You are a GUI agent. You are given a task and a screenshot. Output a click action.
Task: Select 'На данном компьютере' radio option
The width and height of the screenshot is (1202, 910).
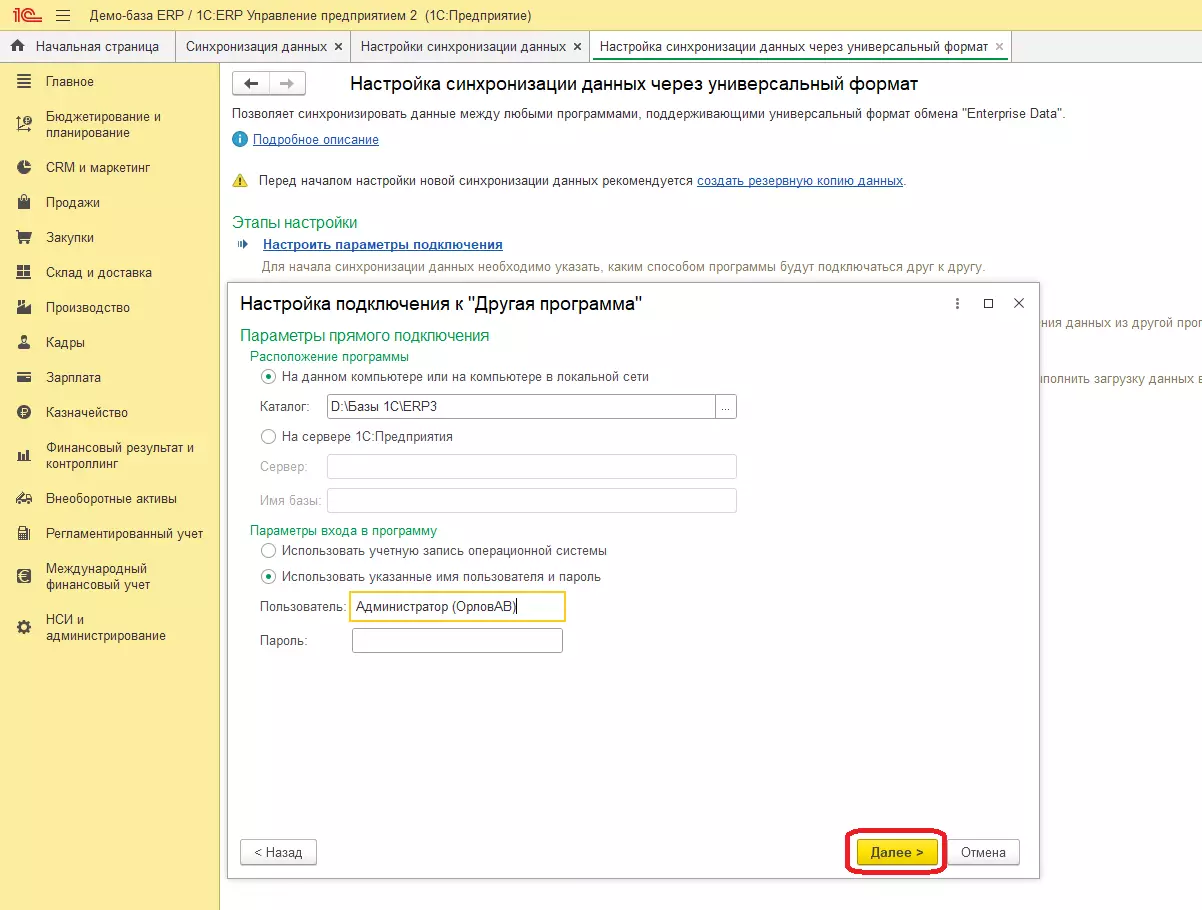(268, 377)
